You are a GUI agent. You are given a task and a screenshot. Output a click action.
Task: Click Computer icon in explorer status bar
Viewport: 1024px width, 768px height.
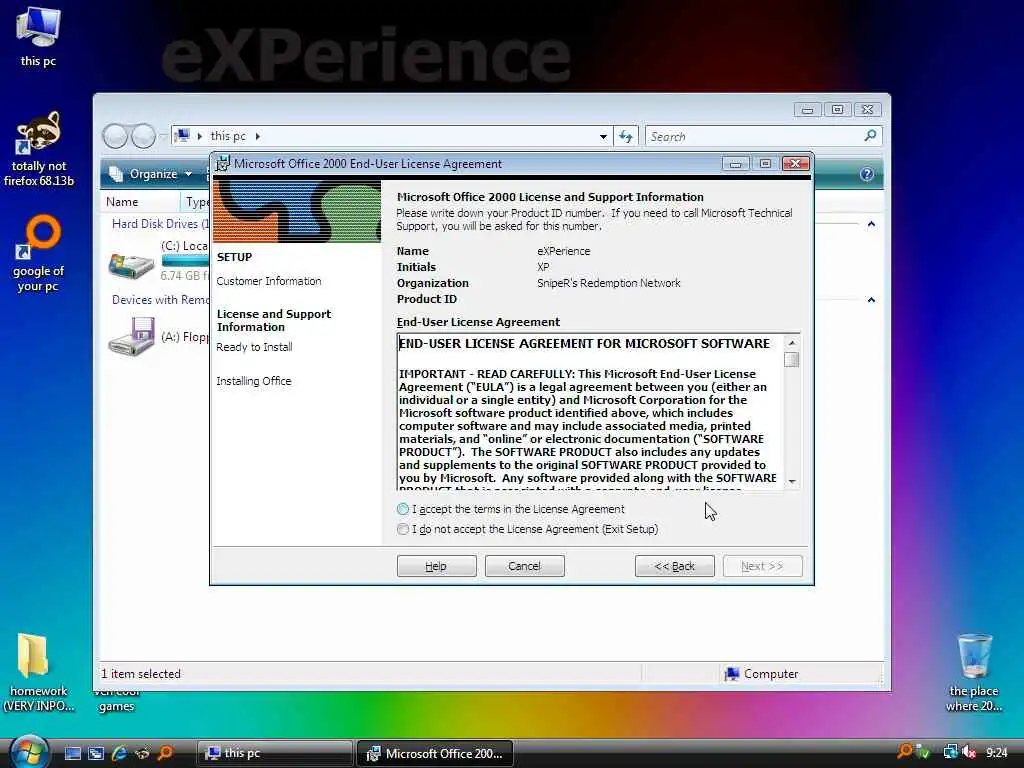[x=731, y=673]
